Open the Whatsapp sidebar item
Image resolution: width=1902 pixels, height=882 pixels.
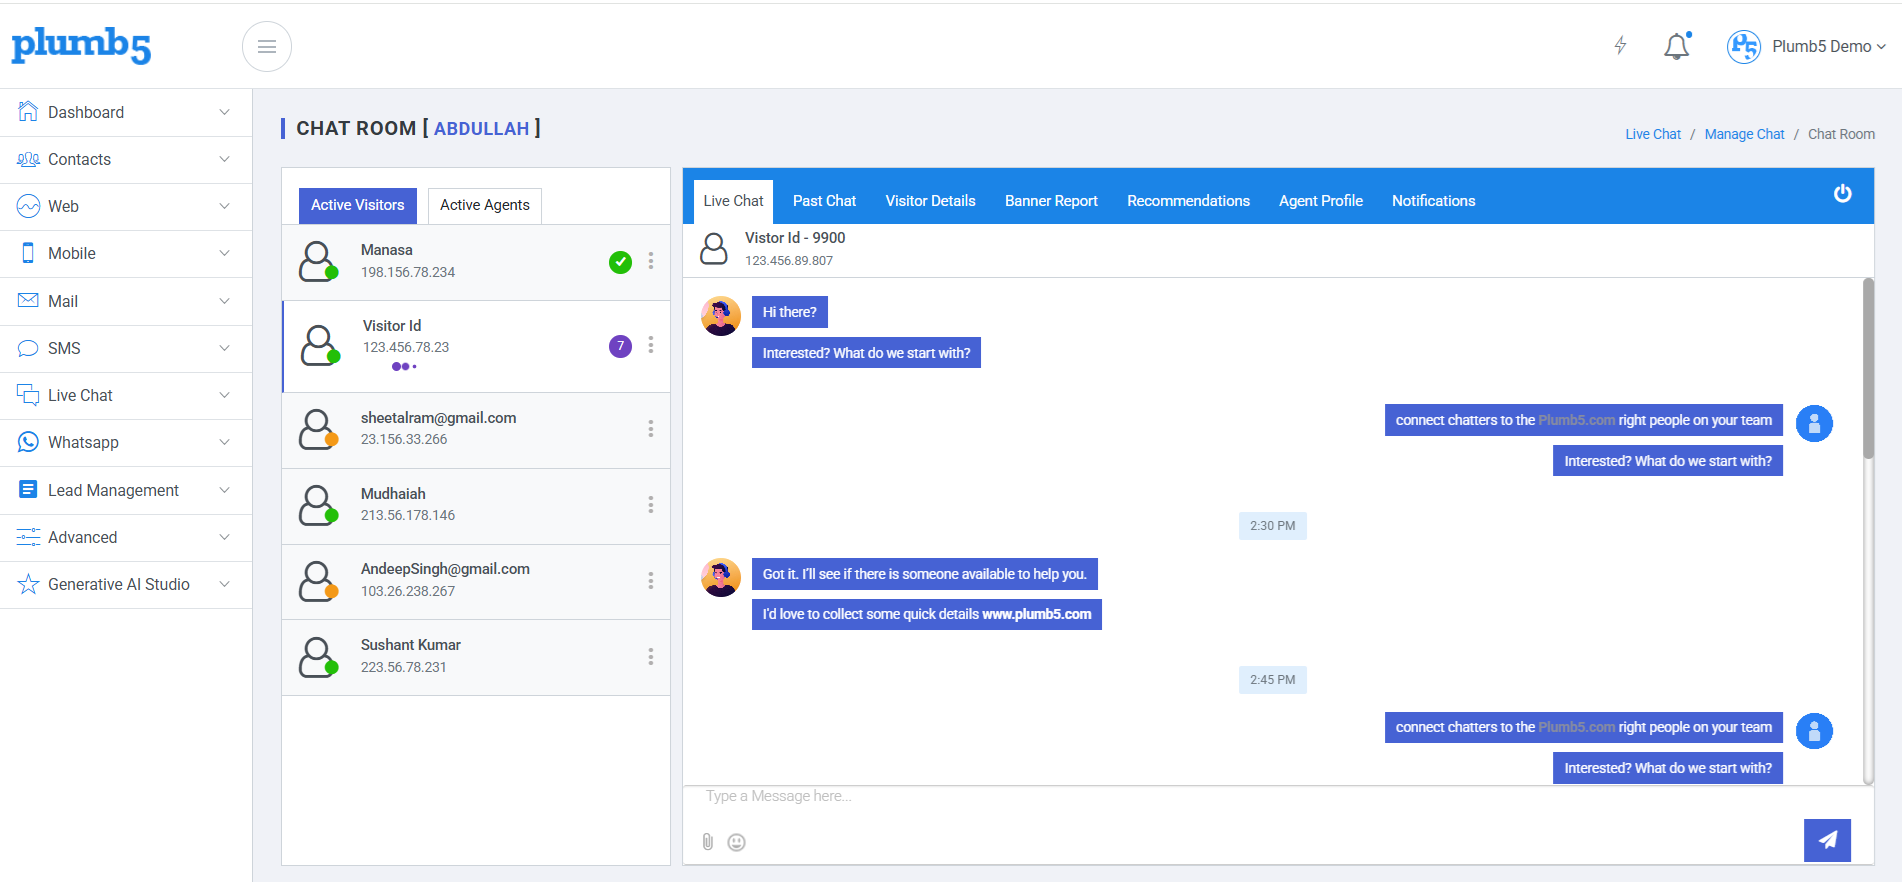(126, 442)
